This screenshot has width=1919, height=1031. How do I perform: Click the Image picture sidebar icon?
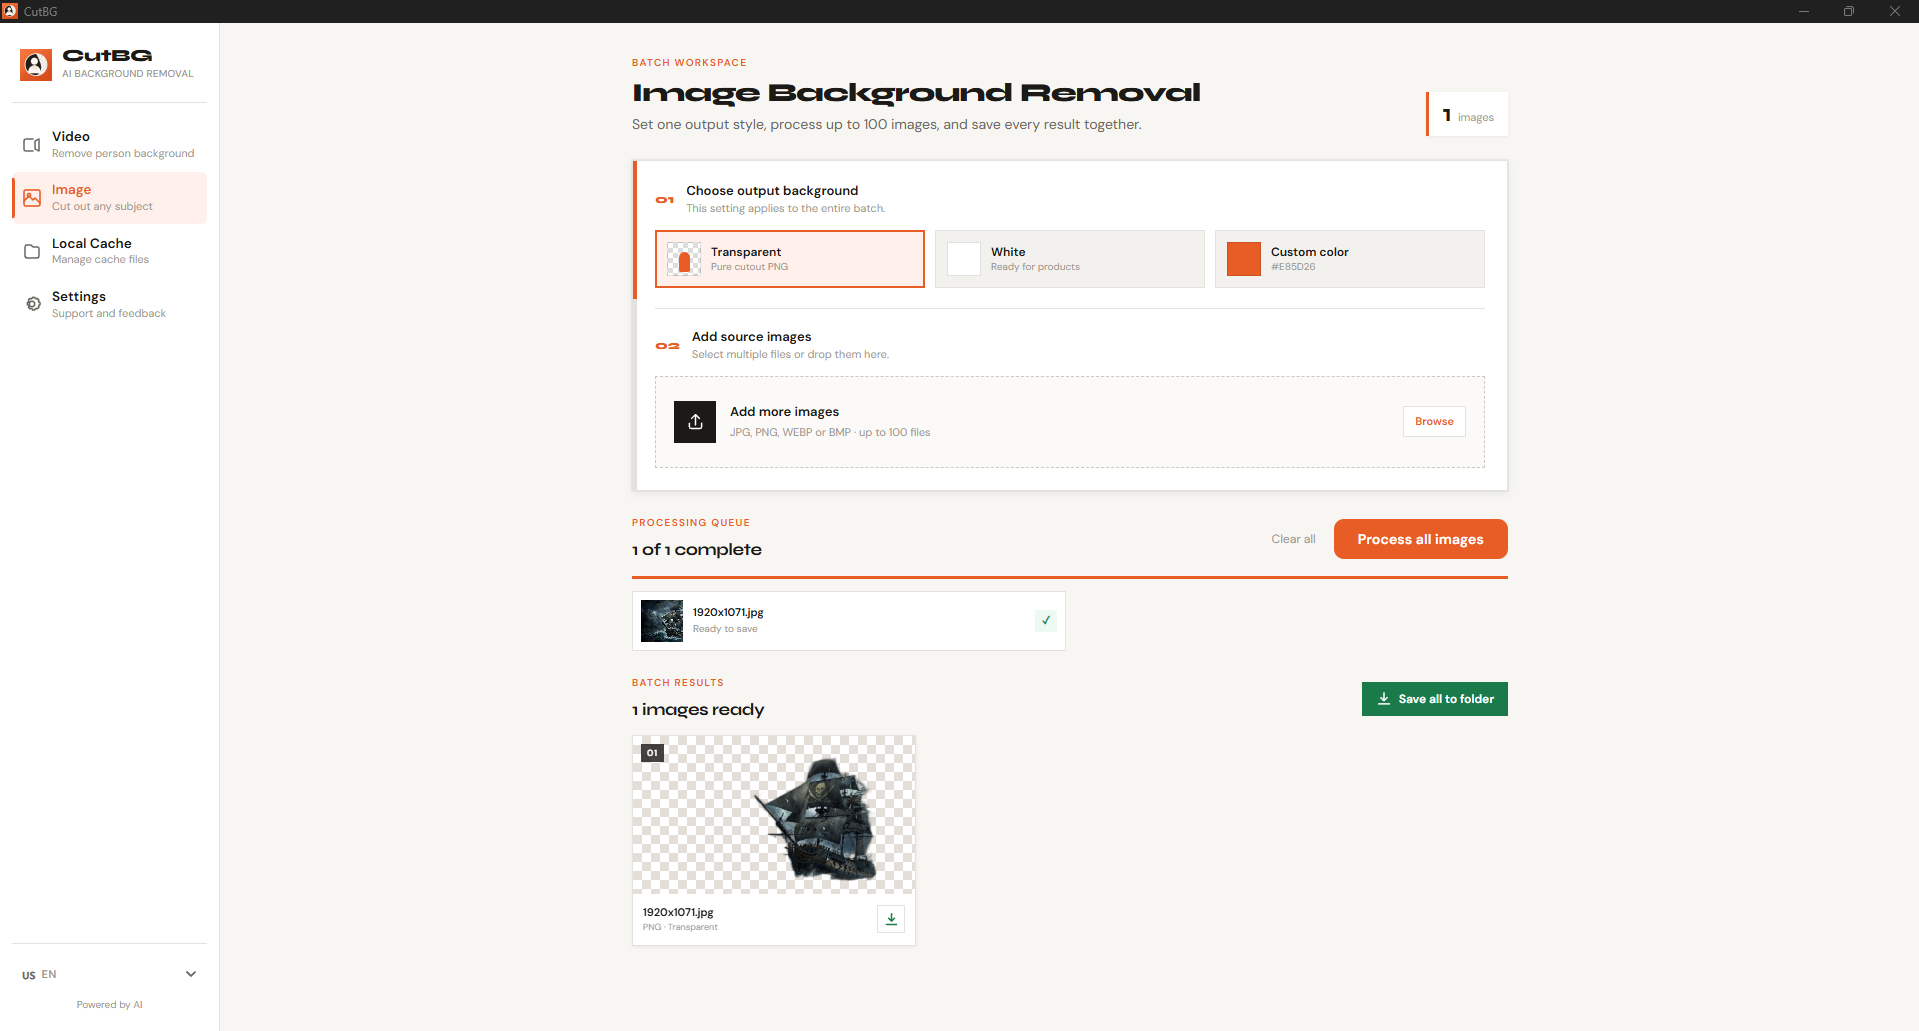point(32,198)
